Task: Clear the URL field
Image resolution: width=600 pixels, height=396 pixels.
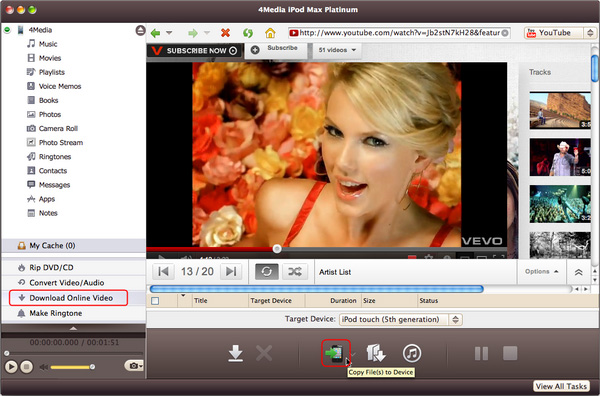Action: coord(505,33)
